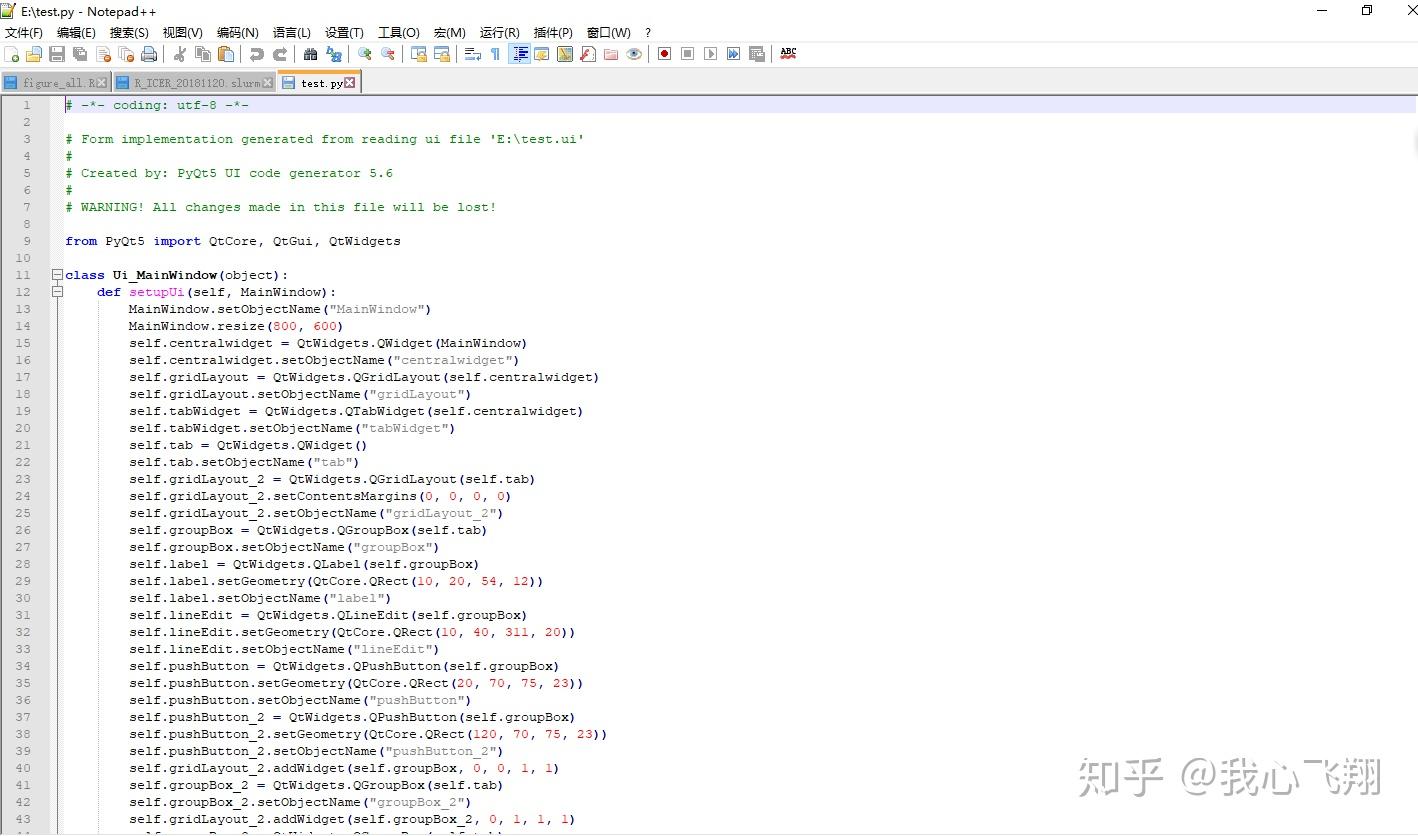The width and height of the screenshot is (1418, 836).
Task: Toggle word wrap from the toolbar
Action: click(x=475, y=53)
